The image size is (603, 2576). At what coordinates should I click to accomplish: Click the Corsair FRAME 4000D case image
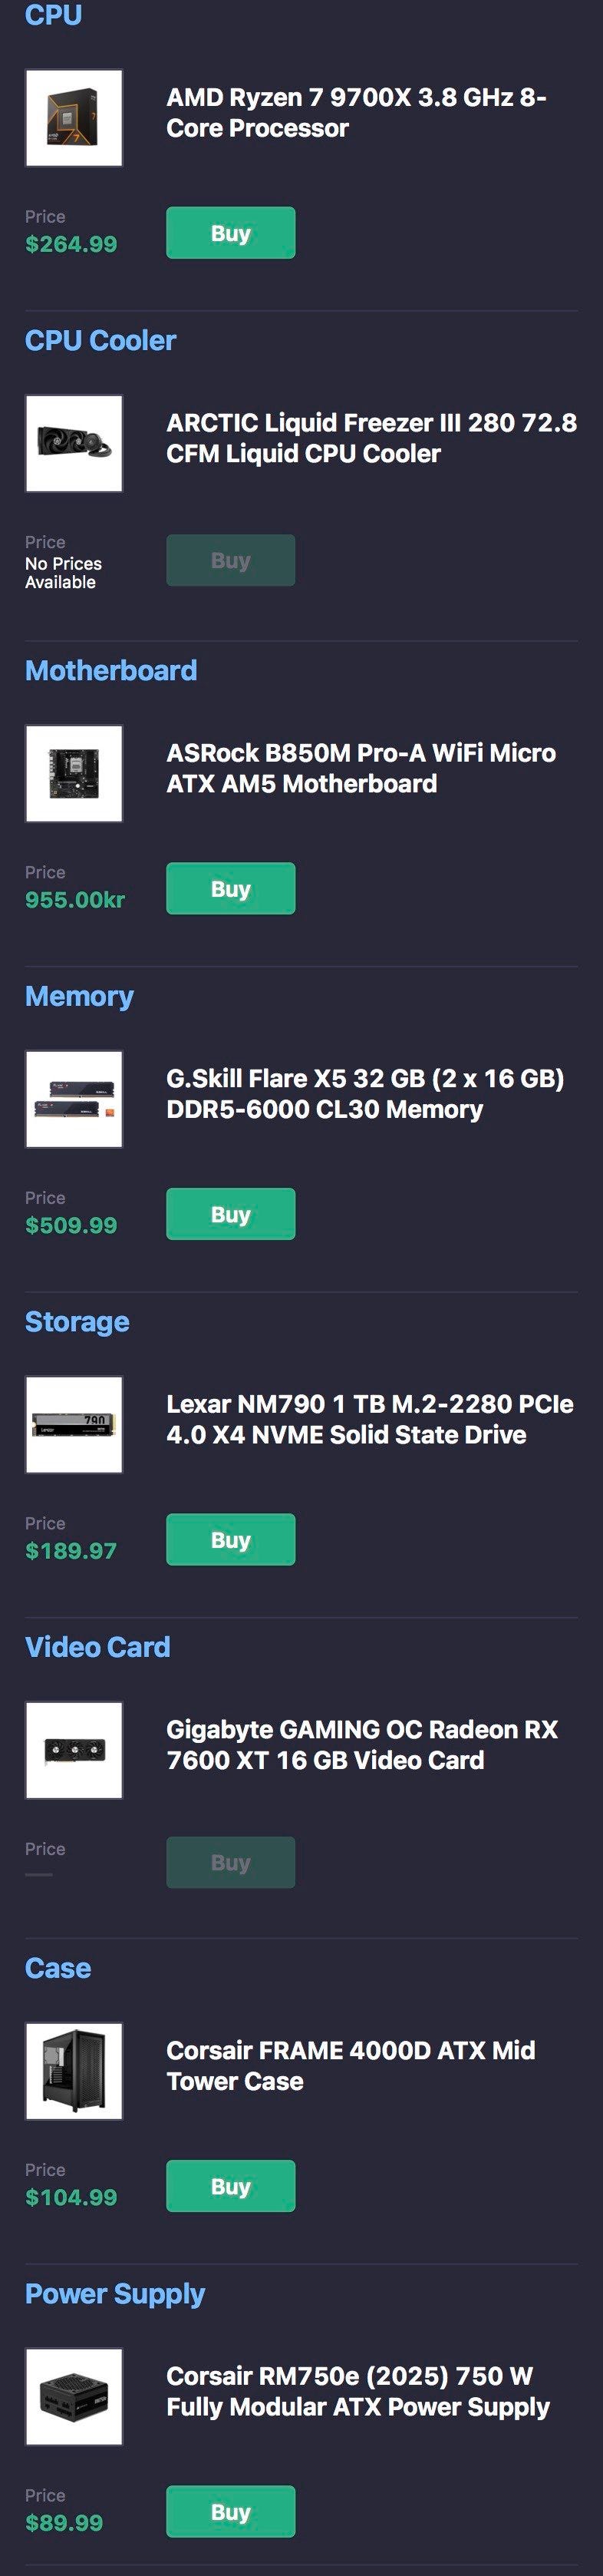coord(74,2071)
